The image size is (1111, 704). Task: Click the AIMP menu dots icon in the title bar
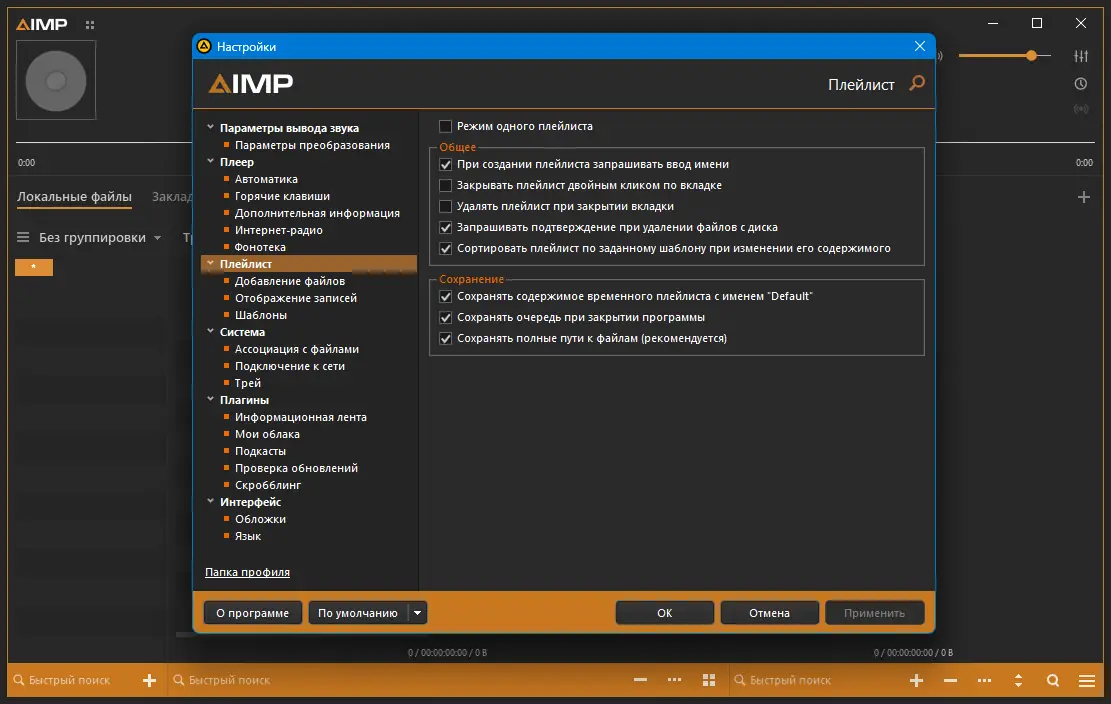[89, 25]
